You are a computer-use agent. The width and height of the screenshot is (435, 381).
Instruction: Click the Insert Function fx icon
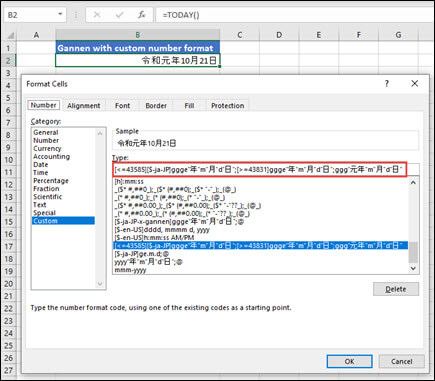tap(142, 15)
